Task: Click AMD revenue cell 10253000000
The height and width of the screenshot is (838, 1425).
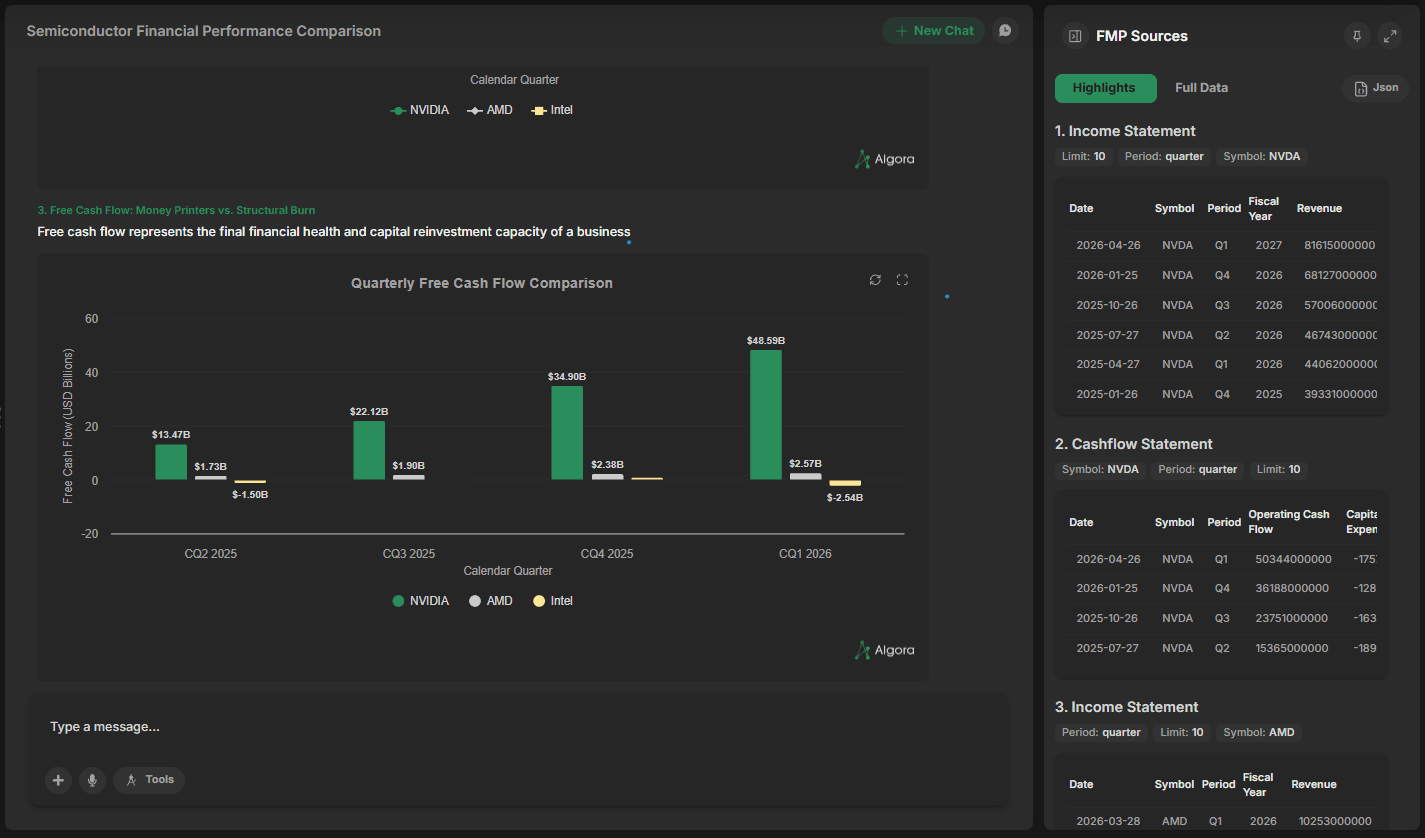Action: [x=1334, y=821]
